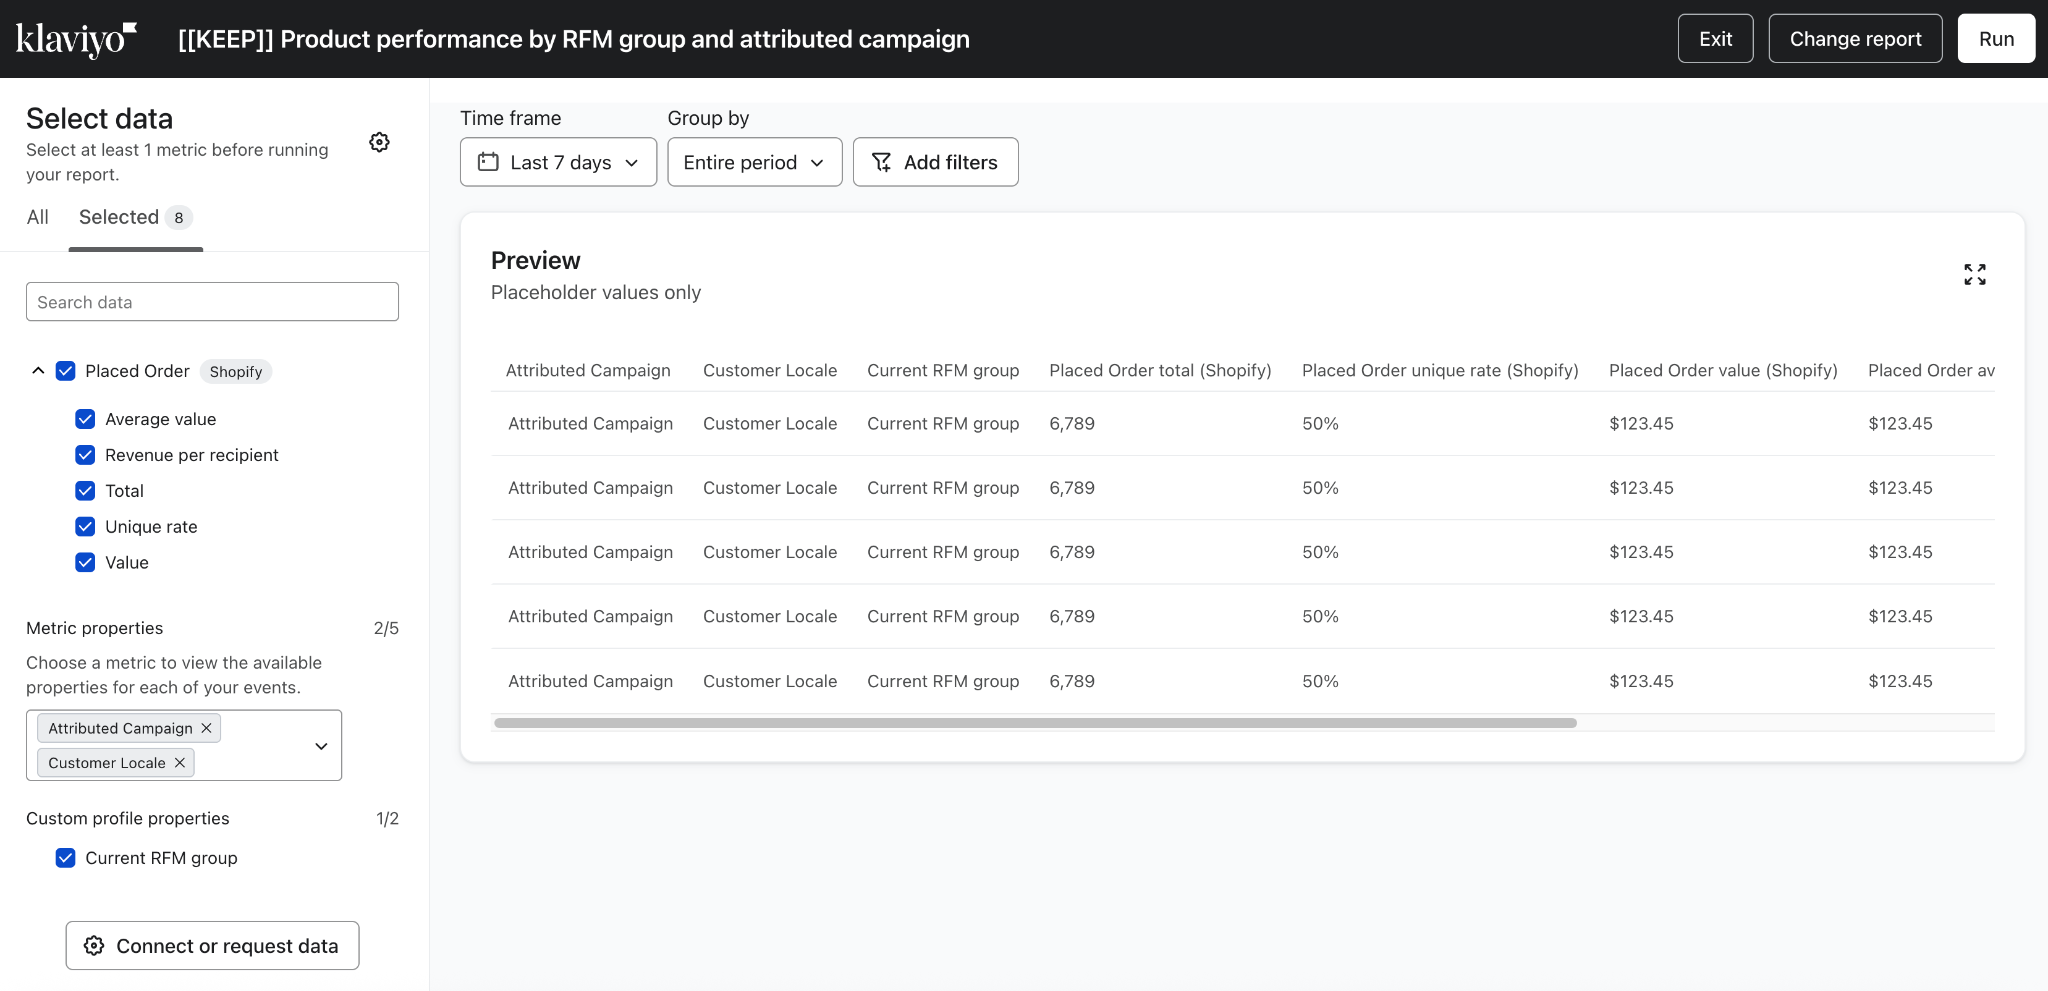
Task: Remove the Customer Locale property tag
Action: tap(180, 762)
